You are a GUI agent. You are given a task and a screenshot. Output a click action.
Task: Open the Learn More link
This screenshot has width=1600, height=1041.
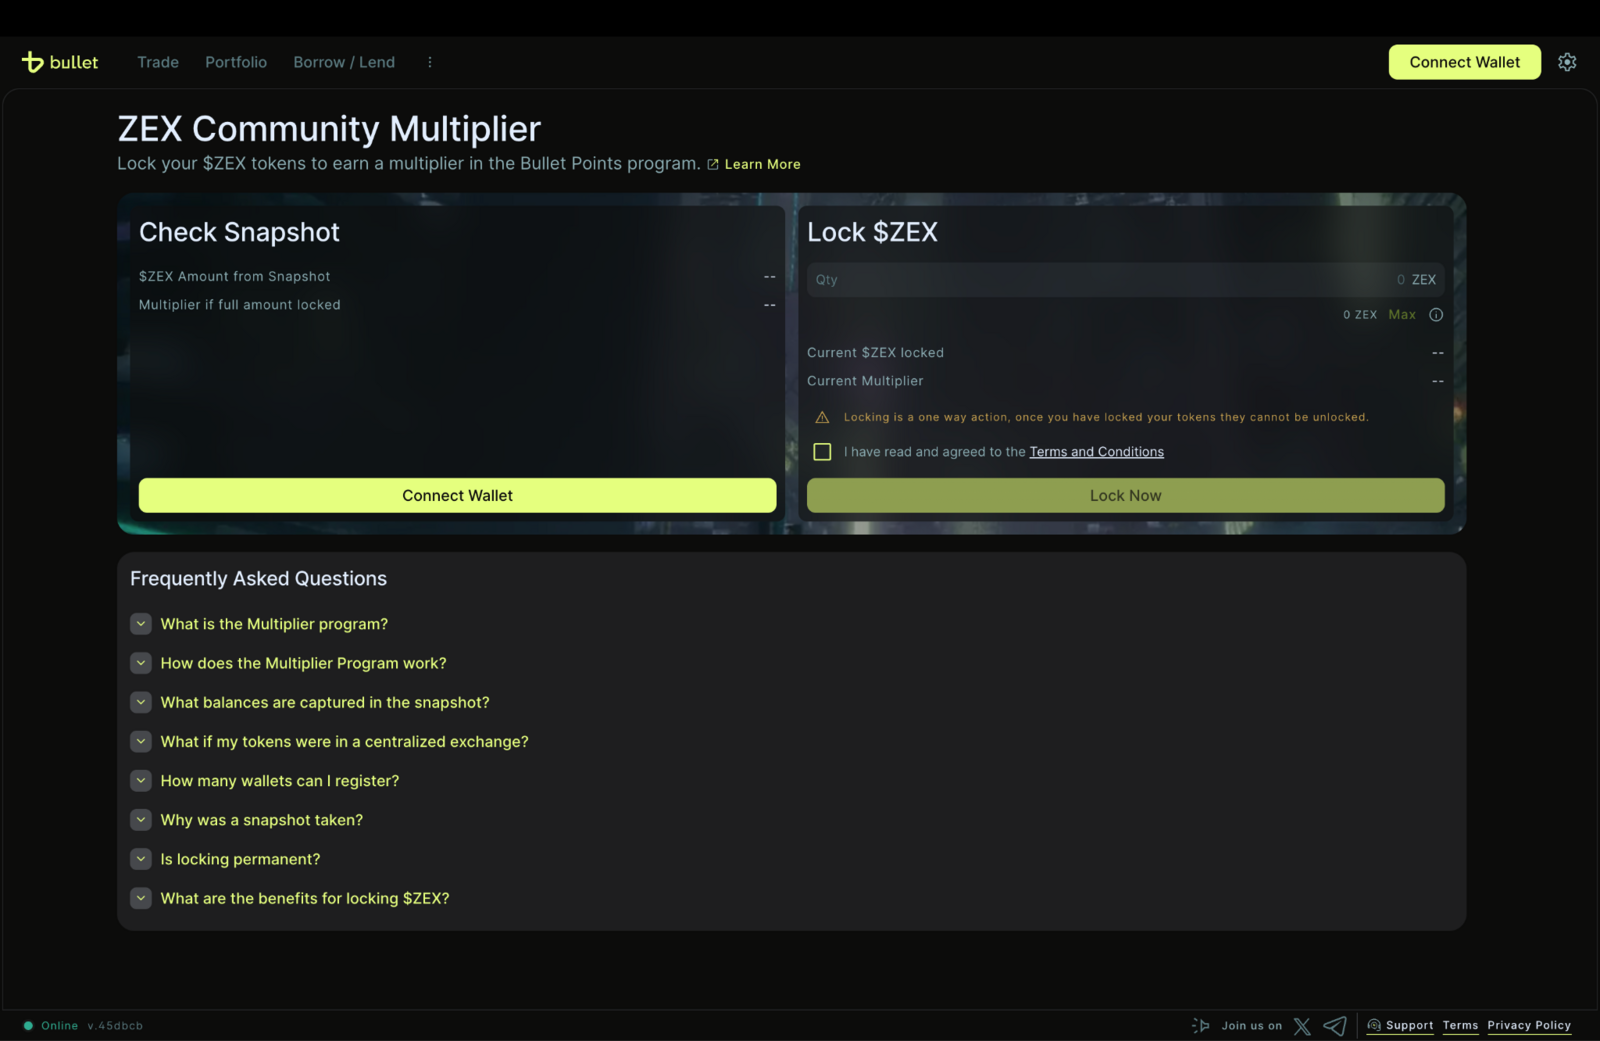762,164
